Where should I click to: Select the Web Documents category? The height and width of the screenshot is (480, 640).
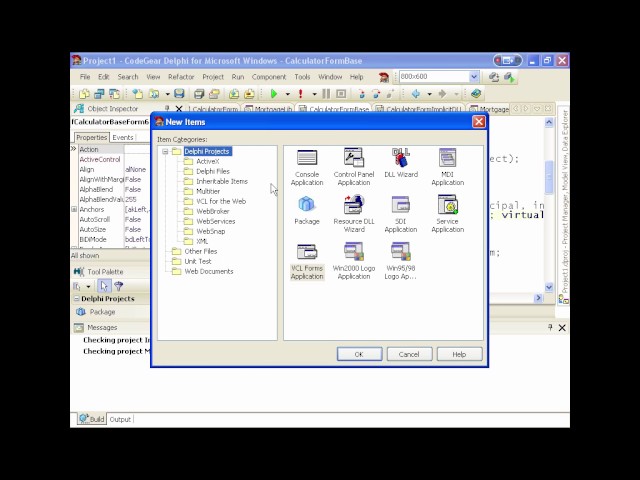tap(209, 271)
